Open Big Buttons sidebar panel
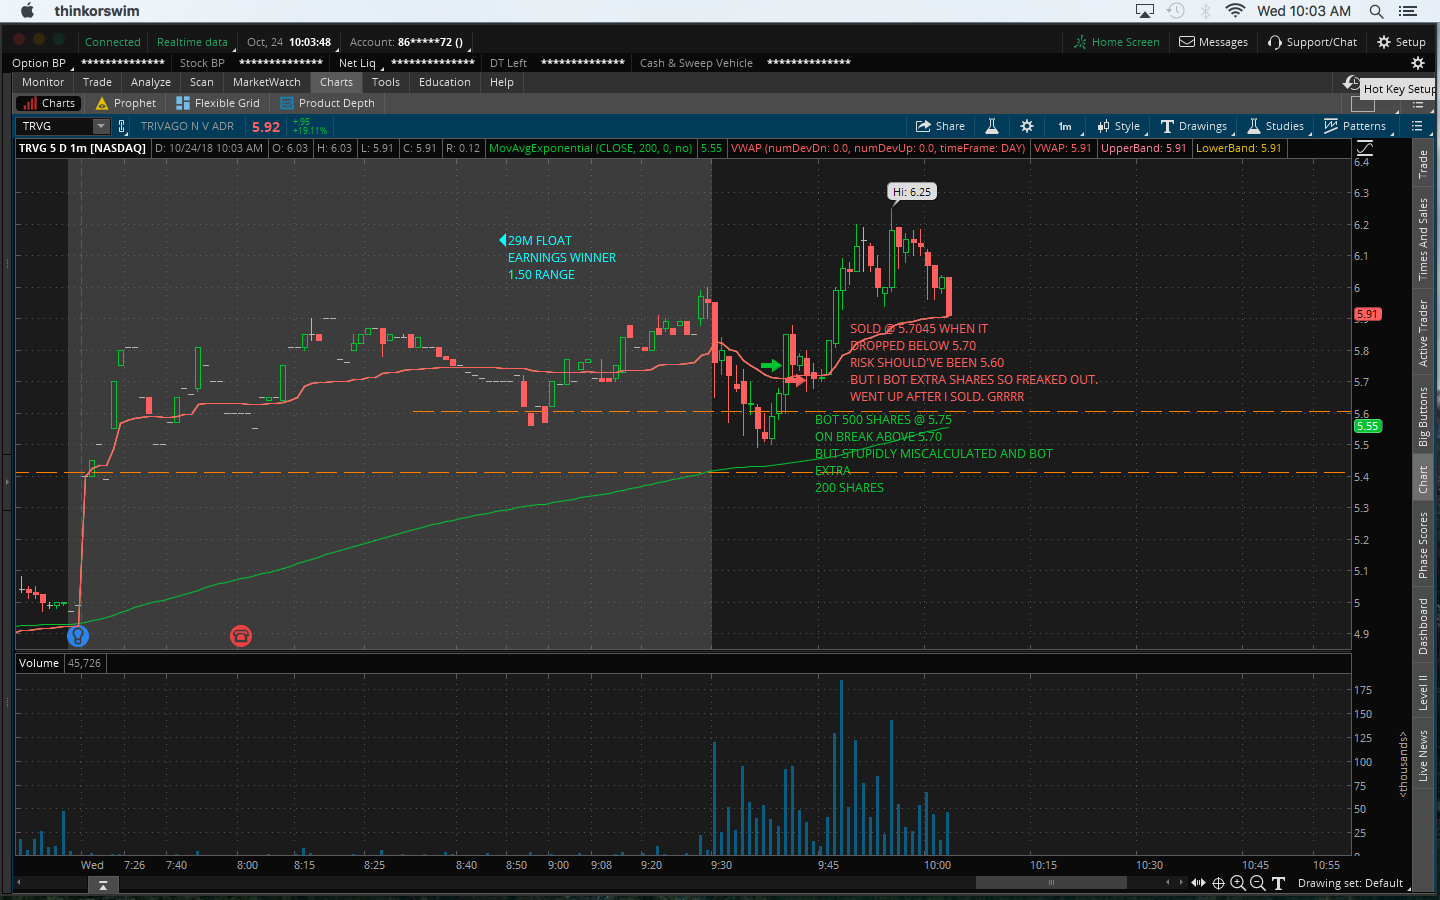Screen dimensions: 1440x900 click(1423, 416)
